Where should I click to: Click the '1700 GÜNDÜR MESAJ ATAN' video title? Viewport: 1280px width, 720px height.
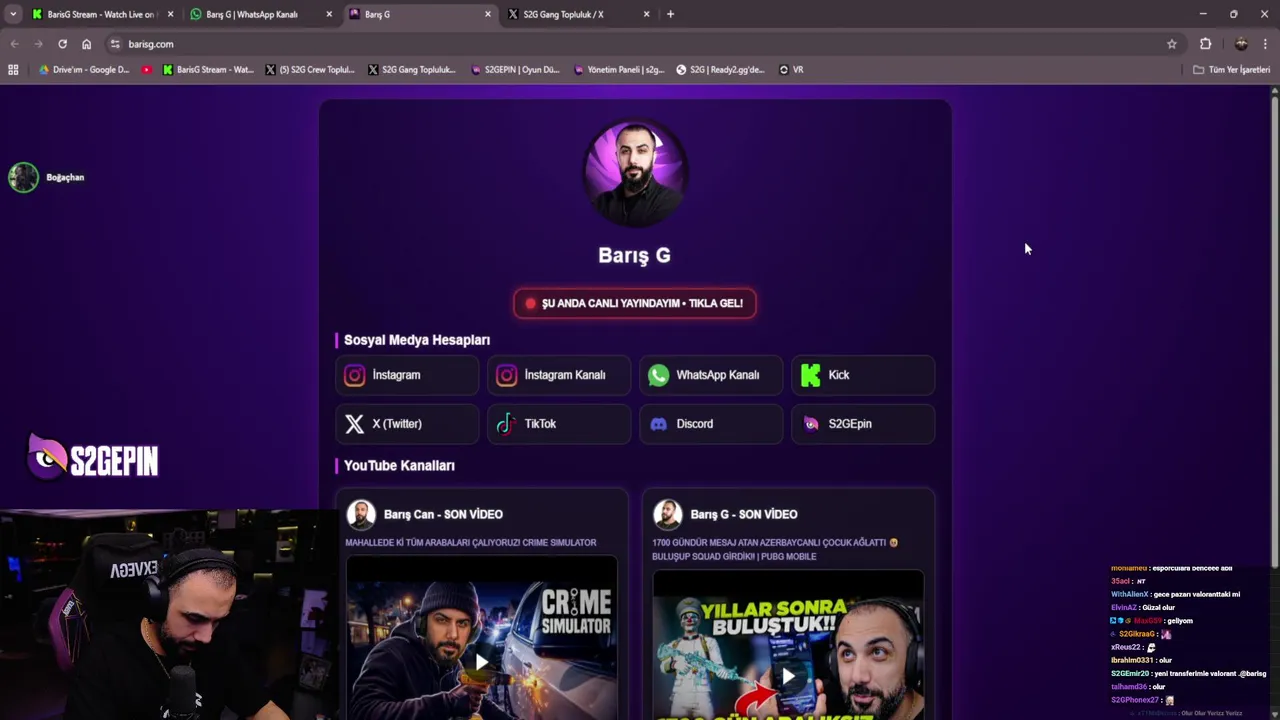tap(775, 549)
